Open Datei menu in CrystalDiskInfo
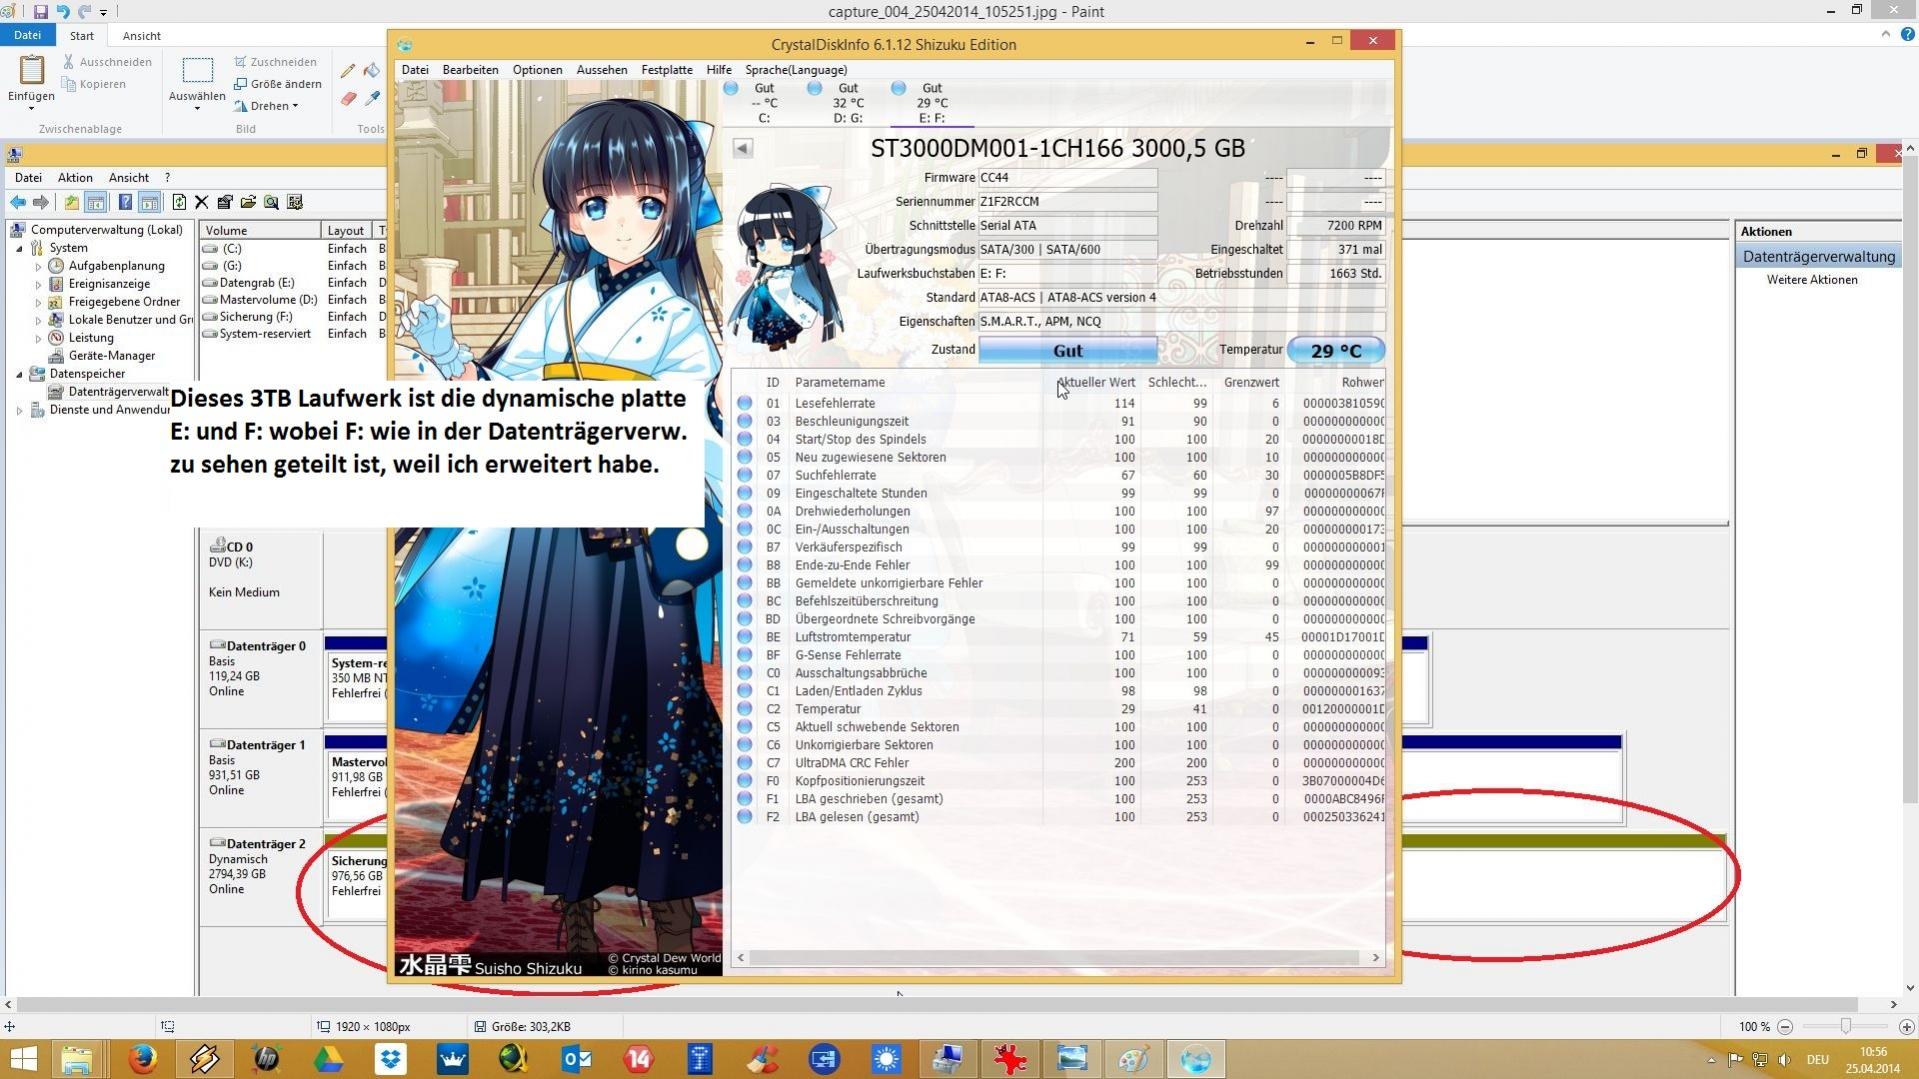Image resolution: width=1919 pixels, height=1079 pixels. 415,70
